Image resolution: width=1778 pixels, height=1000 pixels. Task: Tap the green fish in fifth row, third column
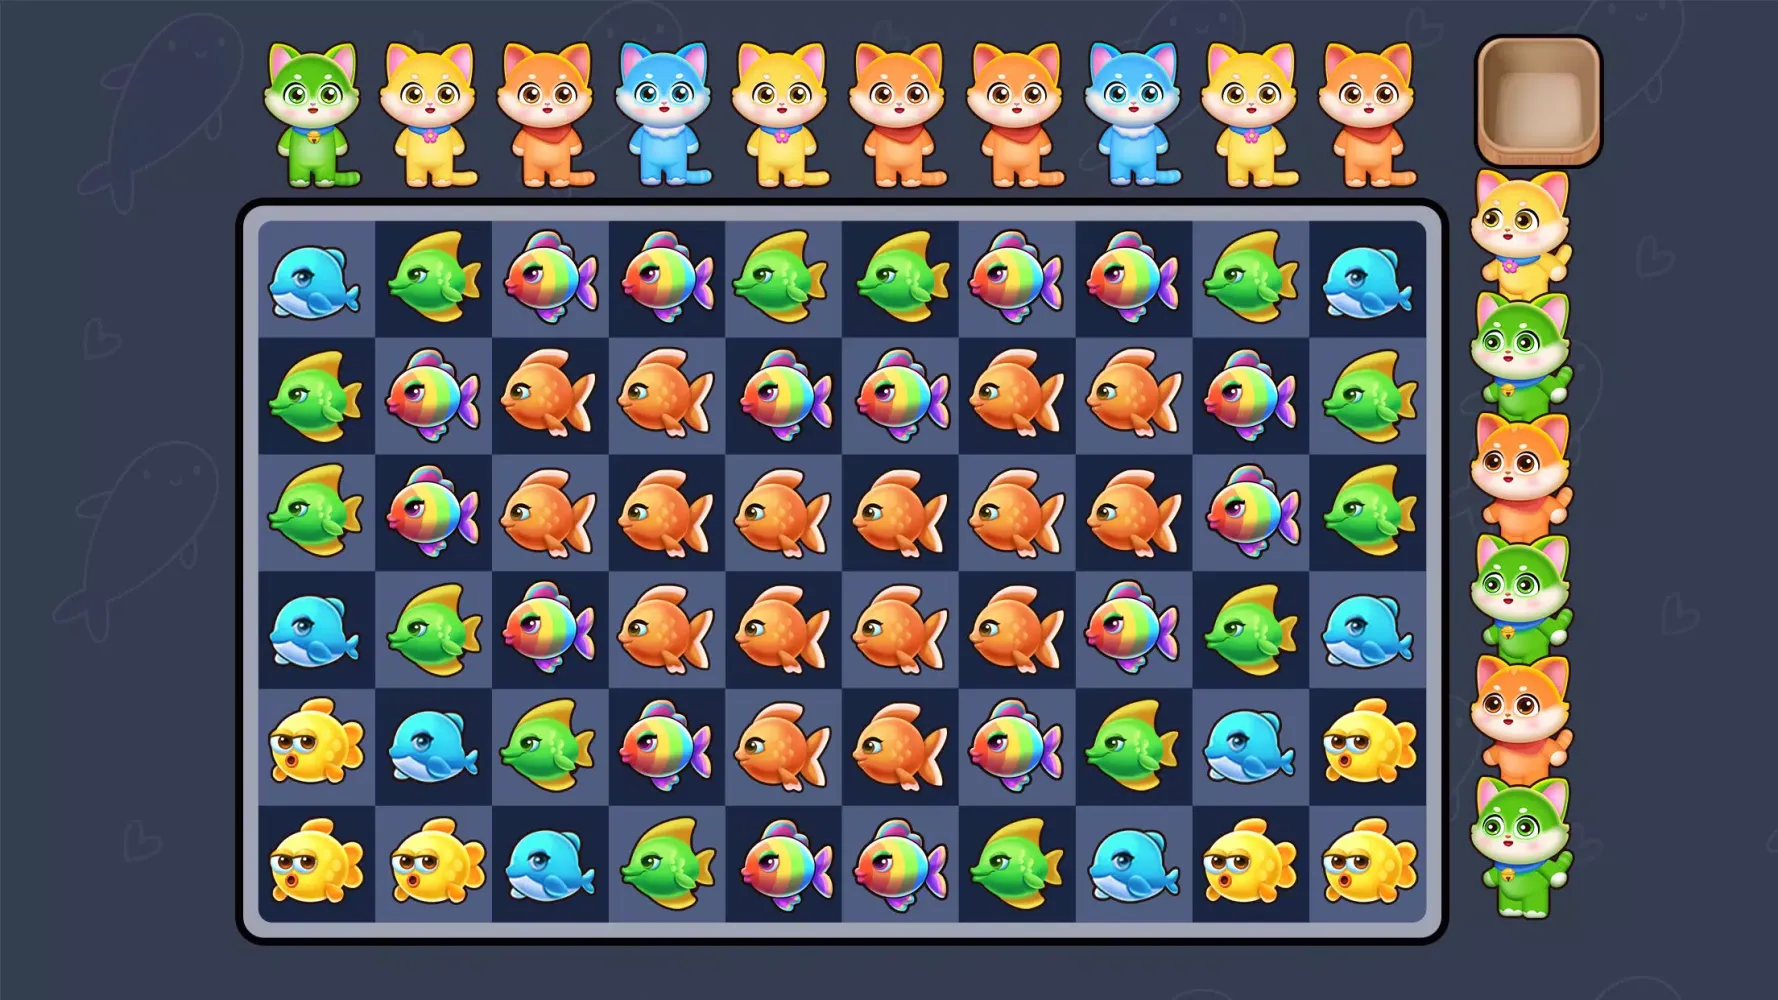click(548, 745)
